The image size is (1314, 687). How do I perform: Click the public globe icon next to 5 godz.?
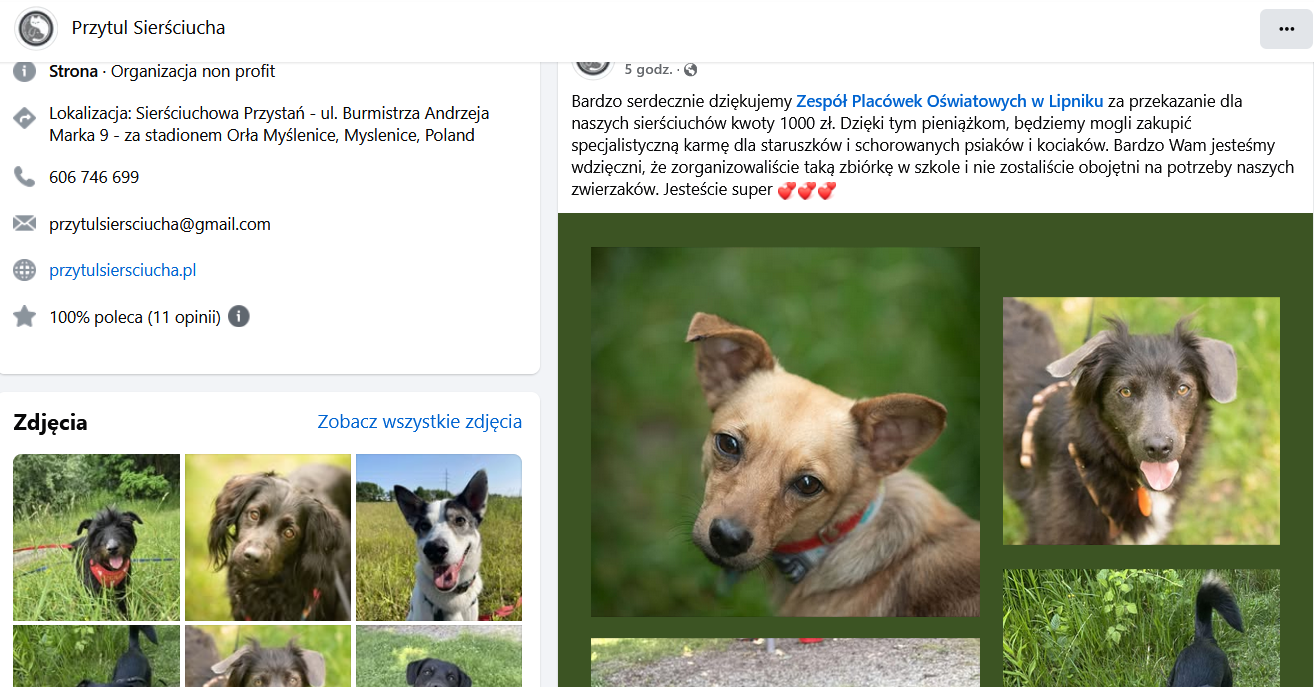click(690, 70)
